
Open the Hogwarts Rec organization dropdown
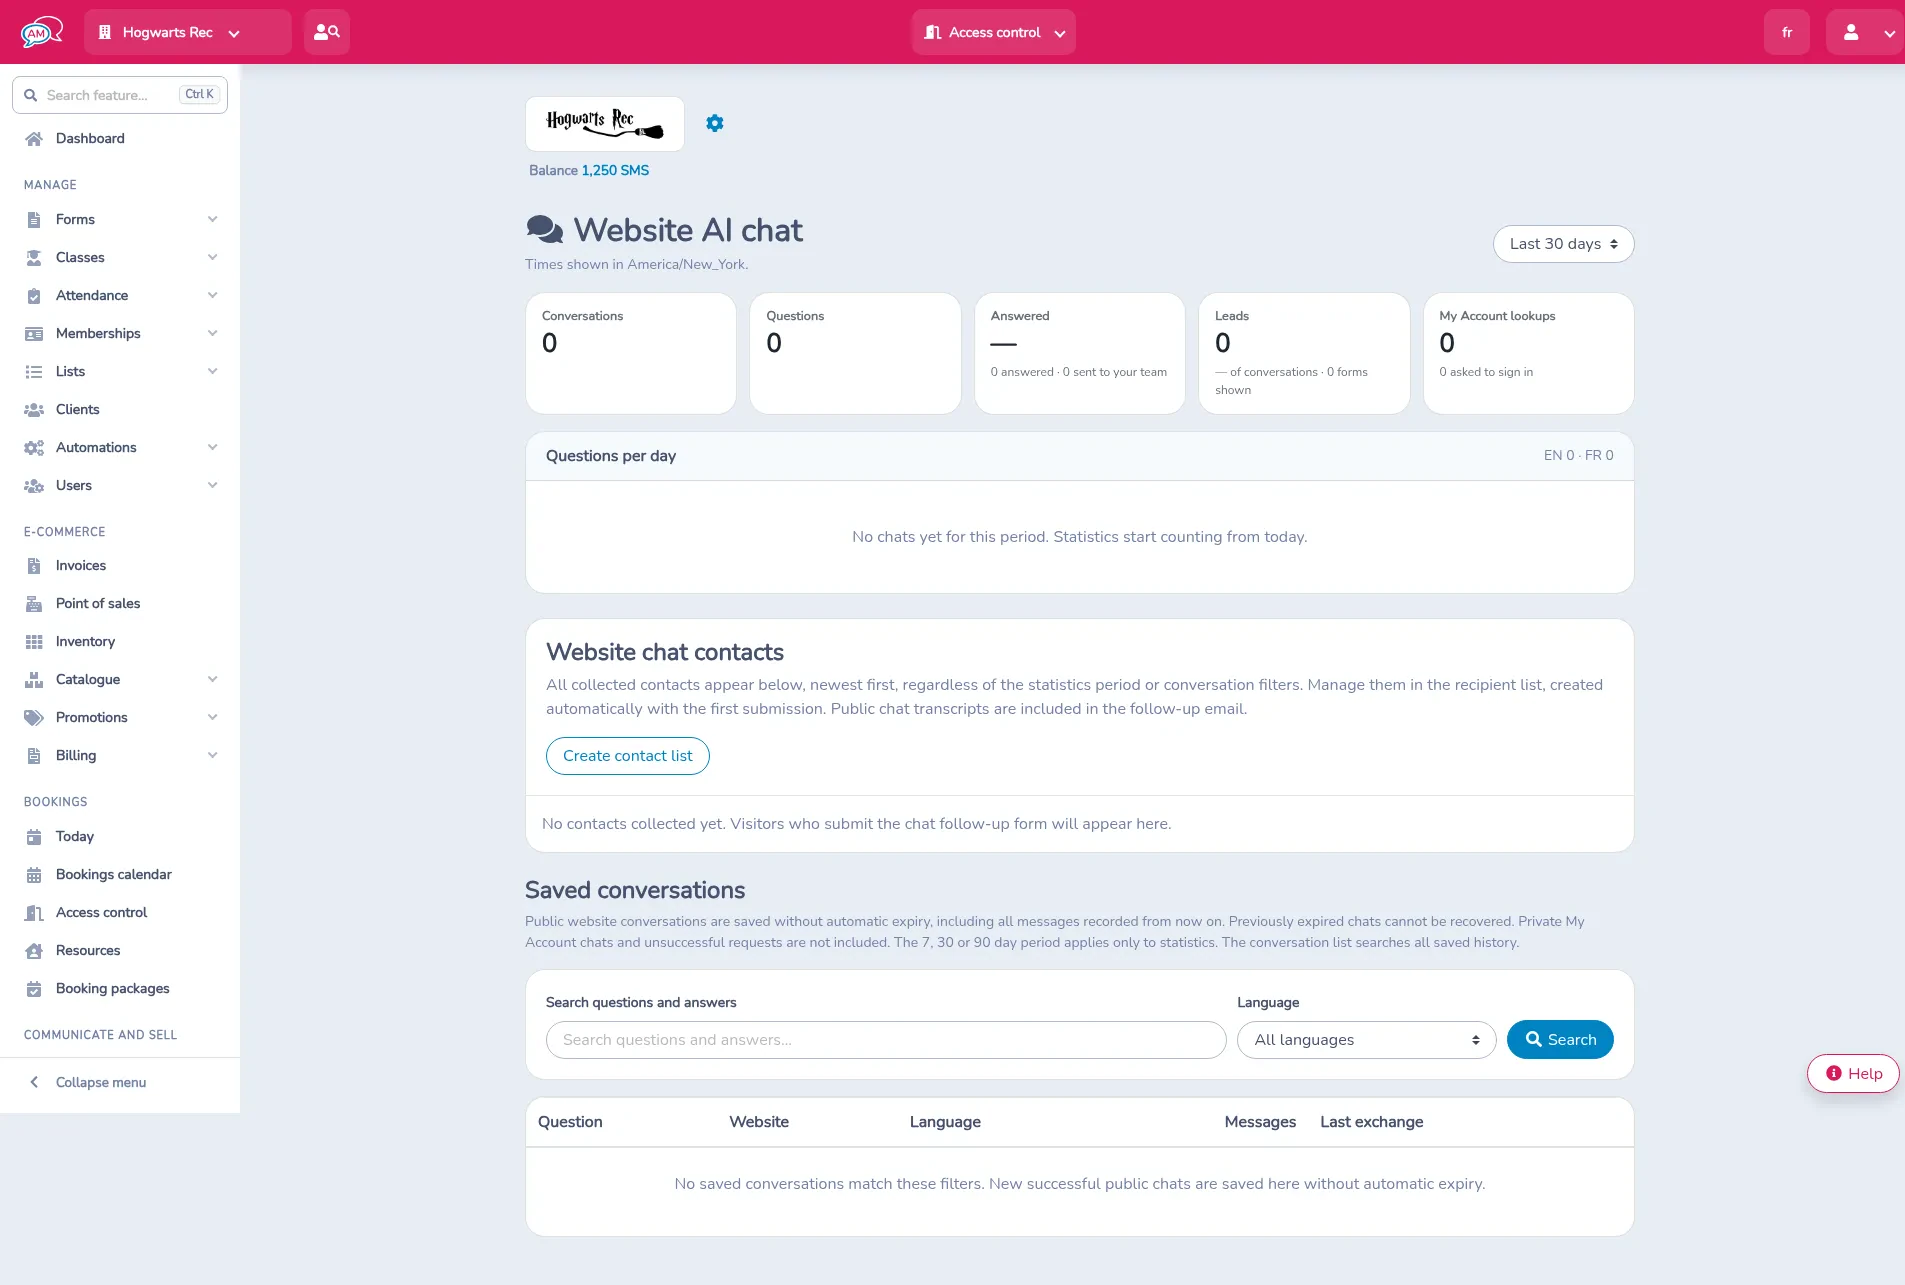[188, 32]
